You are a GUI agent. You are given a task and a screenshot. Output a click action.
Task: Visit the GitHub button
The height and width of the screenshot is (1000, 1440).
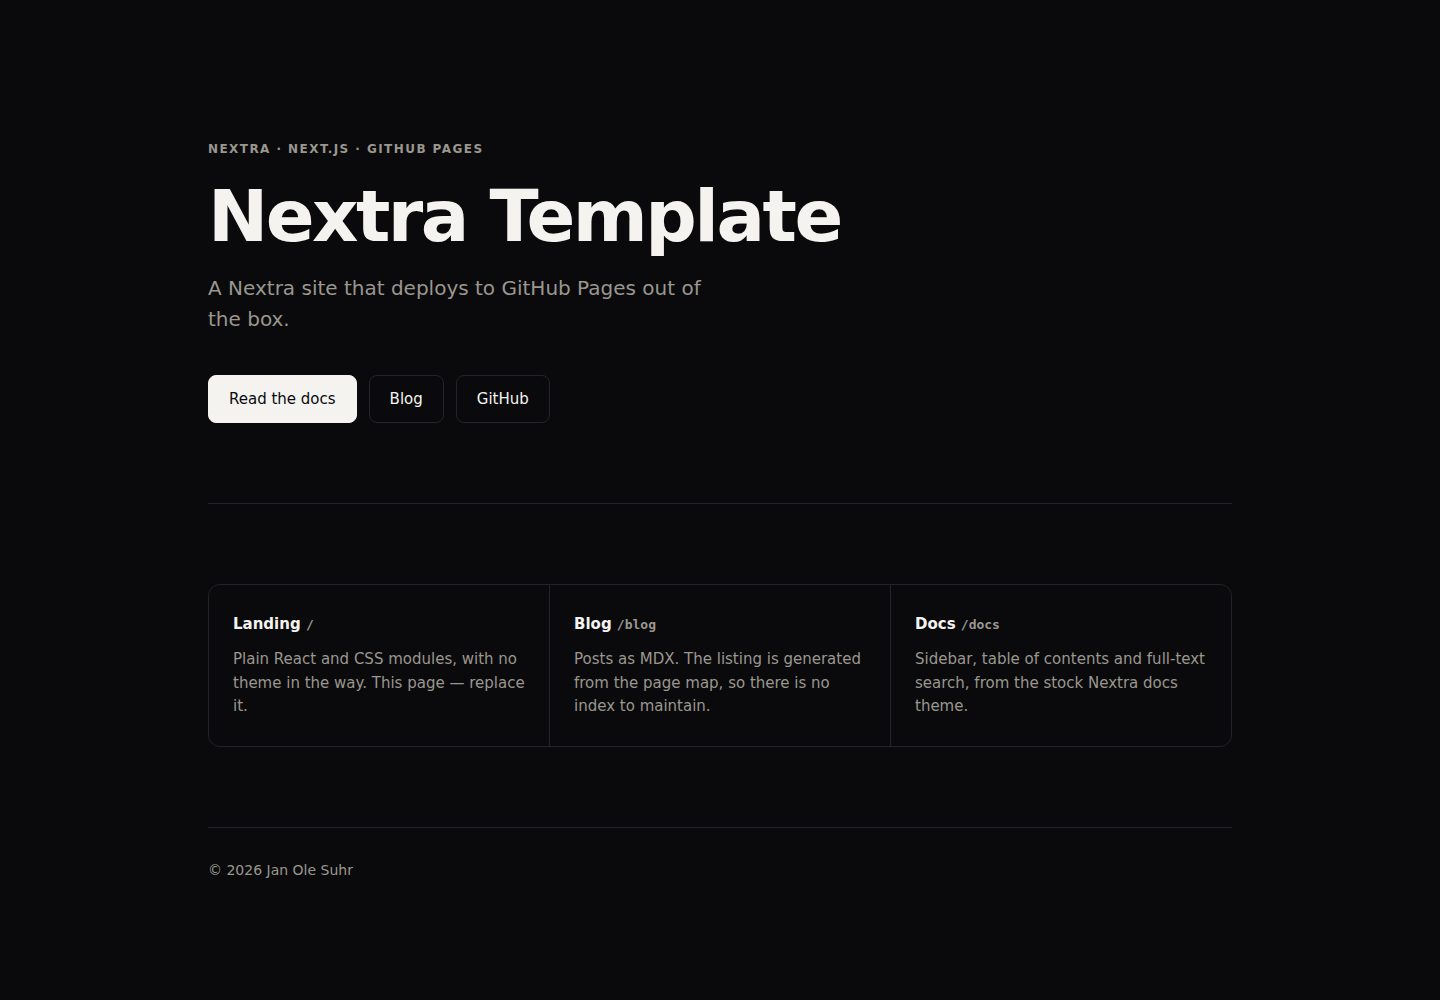click(x=503, y=399)
